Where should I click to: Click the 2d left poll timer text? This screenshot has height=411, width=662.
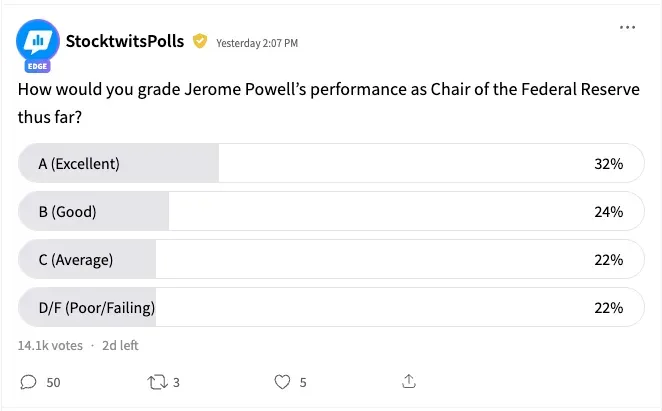tap(120, 345)
